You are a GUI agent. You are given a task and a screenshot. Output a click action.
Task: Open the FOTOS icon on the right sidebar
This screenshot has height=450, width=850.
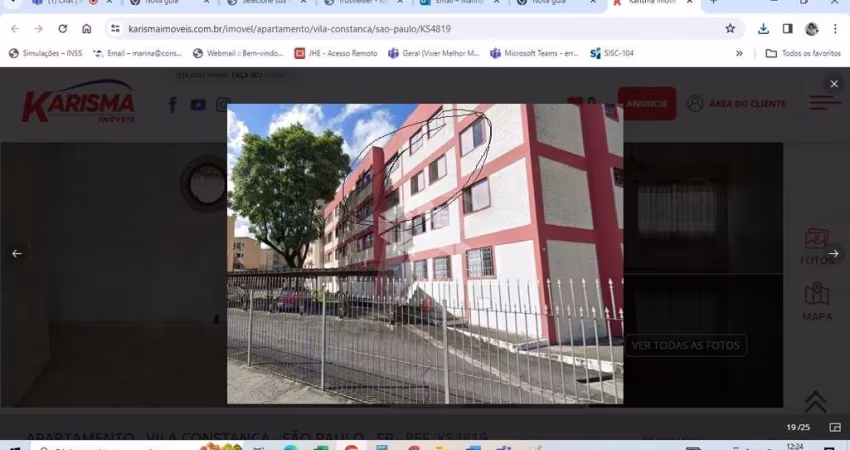816,247
